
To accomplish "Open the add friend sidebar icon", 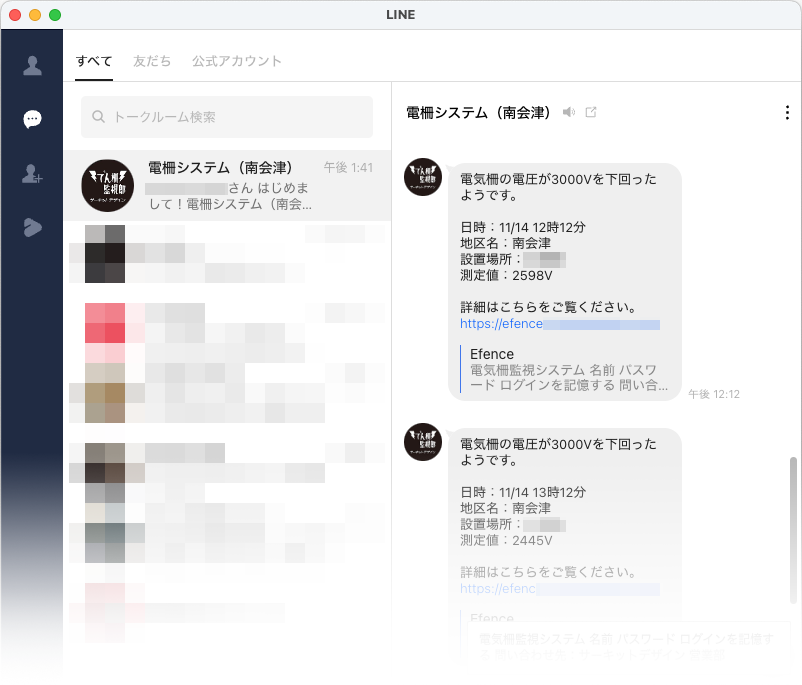I will [32, 173].
